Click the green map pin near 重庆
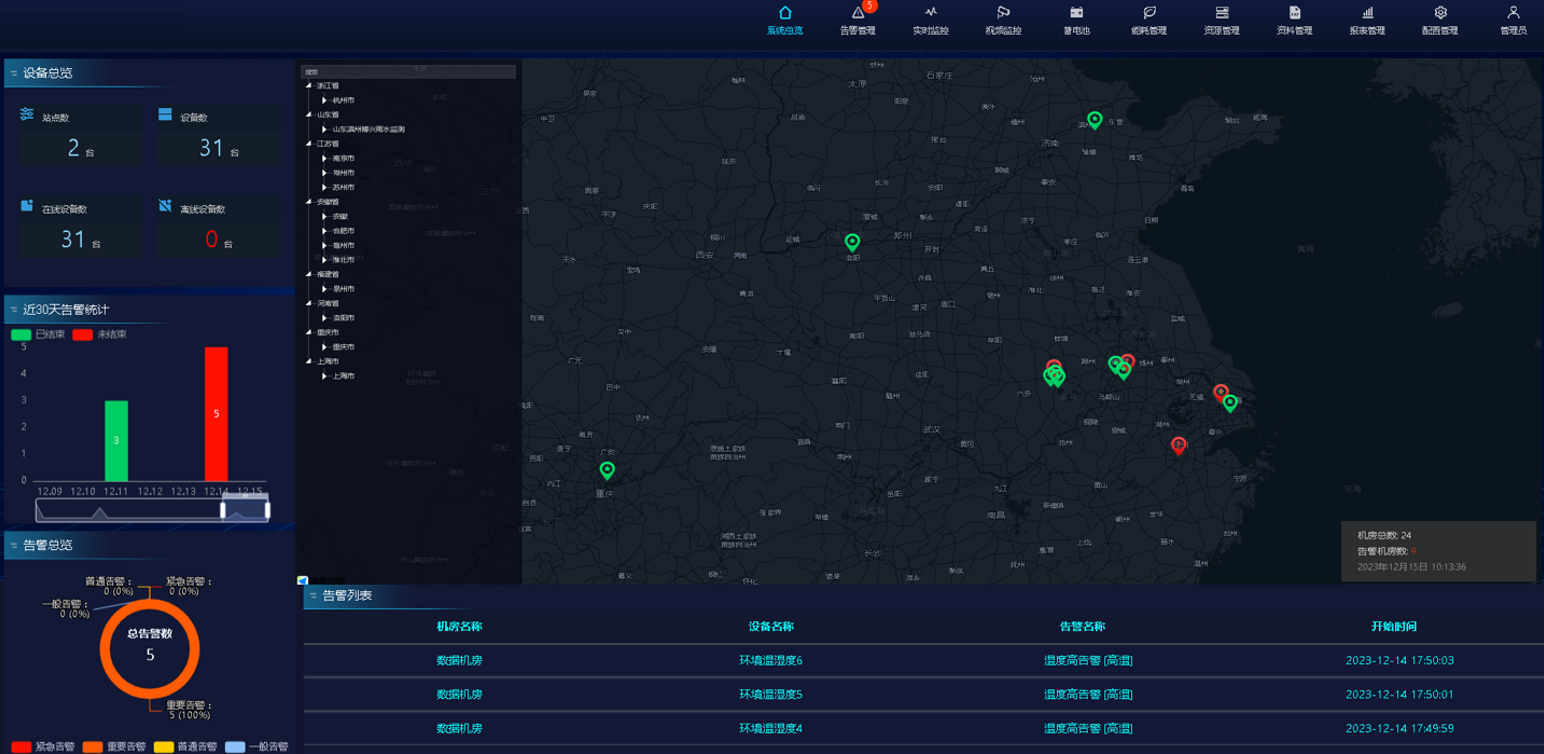The height and width of the screenshot is (754, 1544). pyautogui.click(x=607, y=469)
